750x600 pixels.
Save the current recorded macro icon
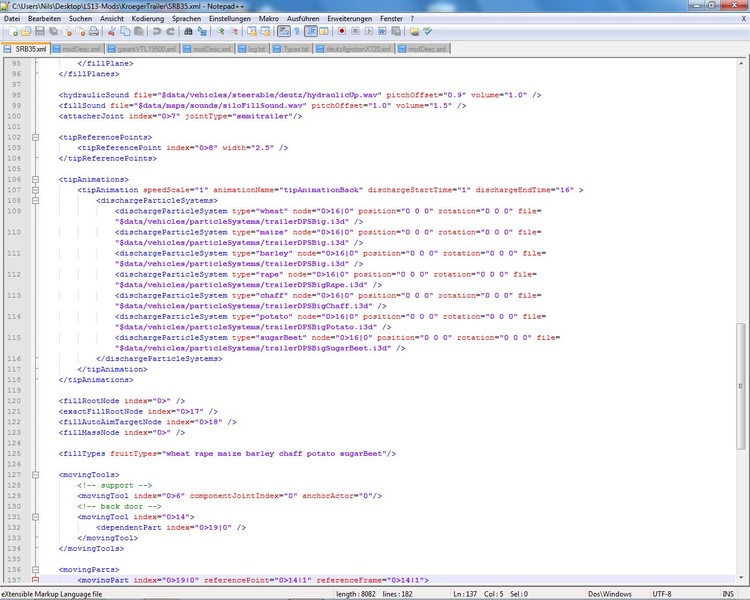click(396, 32)
